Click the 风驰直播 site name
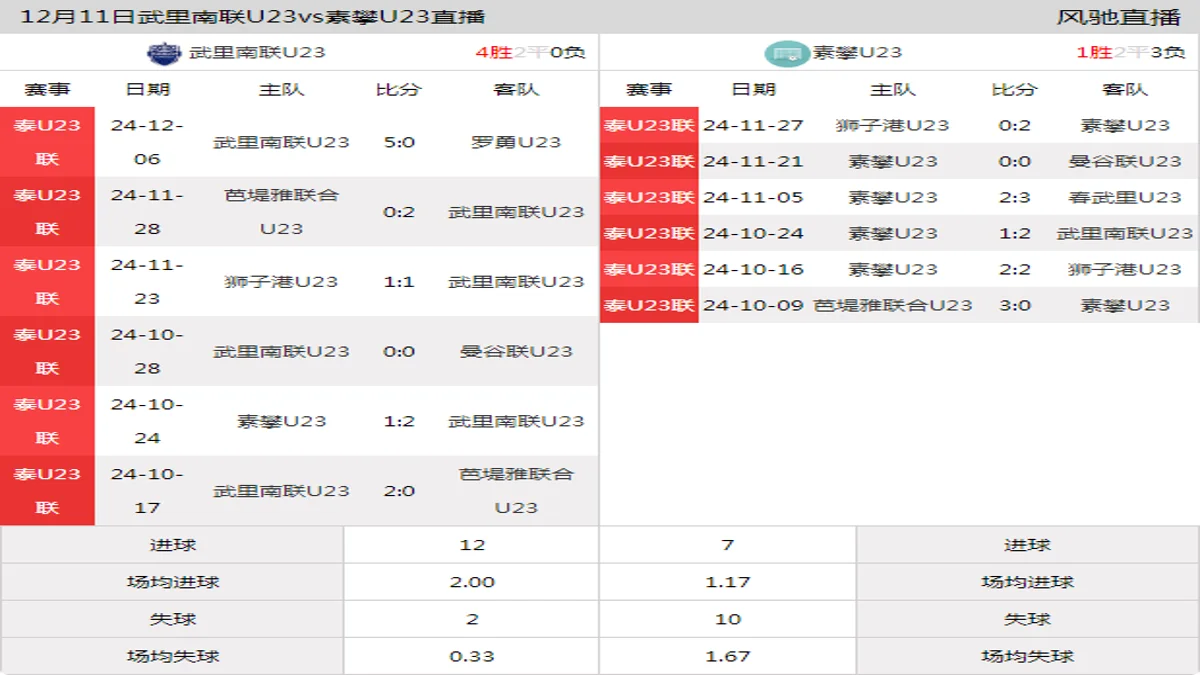This screenshot has height=675, width=1200. pos(1118,16)
